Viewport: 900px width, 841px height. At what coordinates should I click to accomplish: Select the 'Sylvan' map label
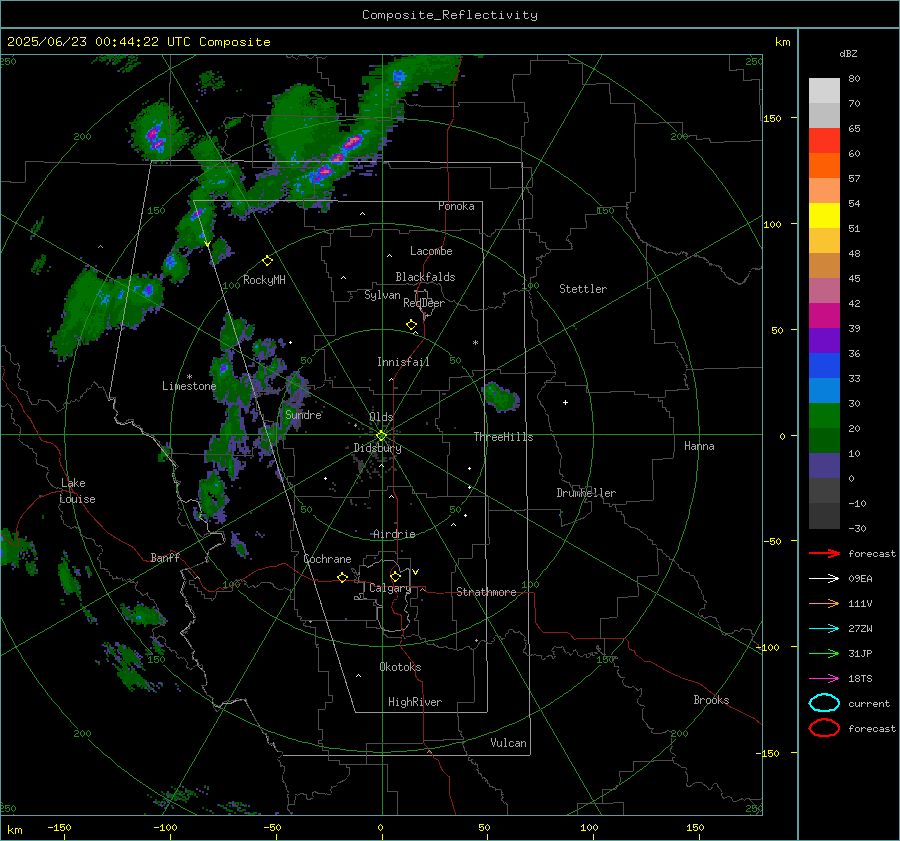click(382, 295)
